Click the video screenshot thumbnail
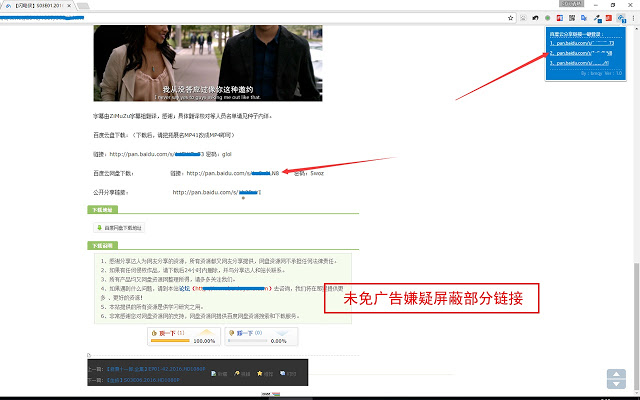This screenshot has height=400, width=640. pos(208,63)
